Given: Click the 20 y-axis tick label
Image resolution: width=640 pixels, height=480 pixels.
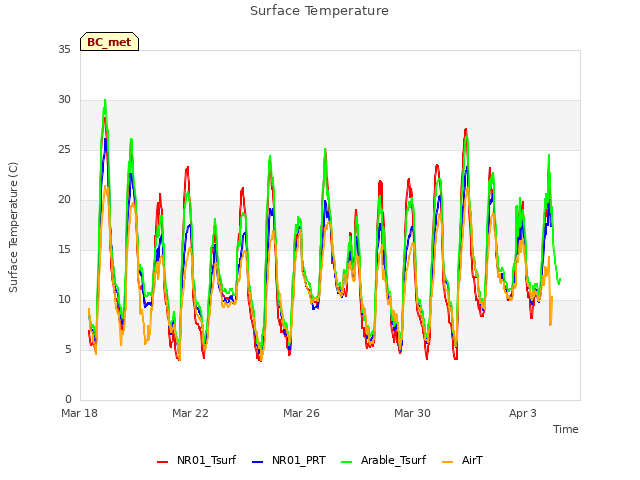Looking at the screenshot, I should click(64, 200).
